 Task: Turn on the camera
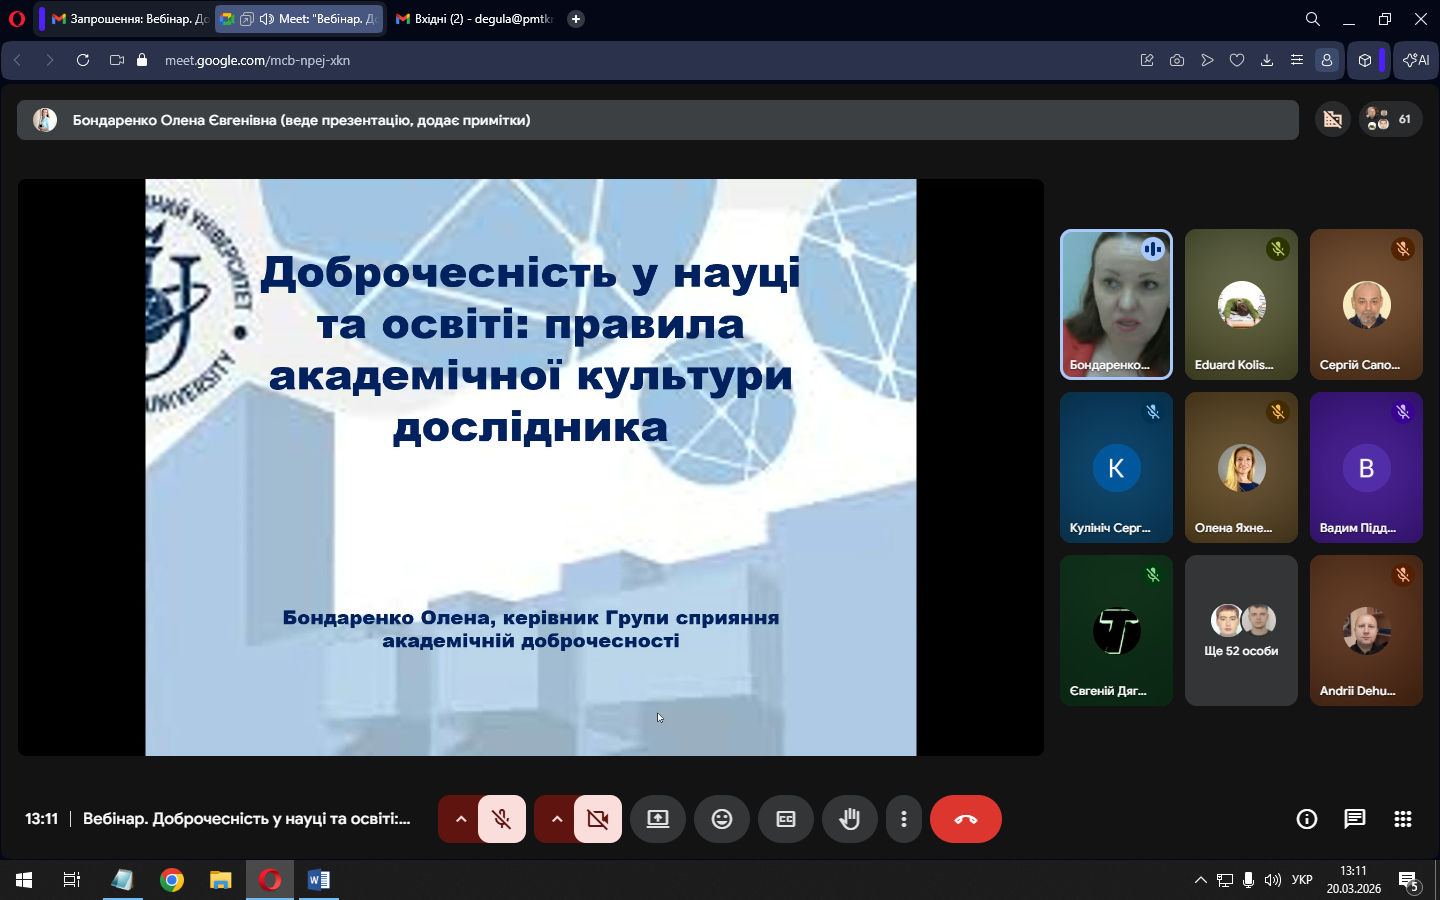598,819
